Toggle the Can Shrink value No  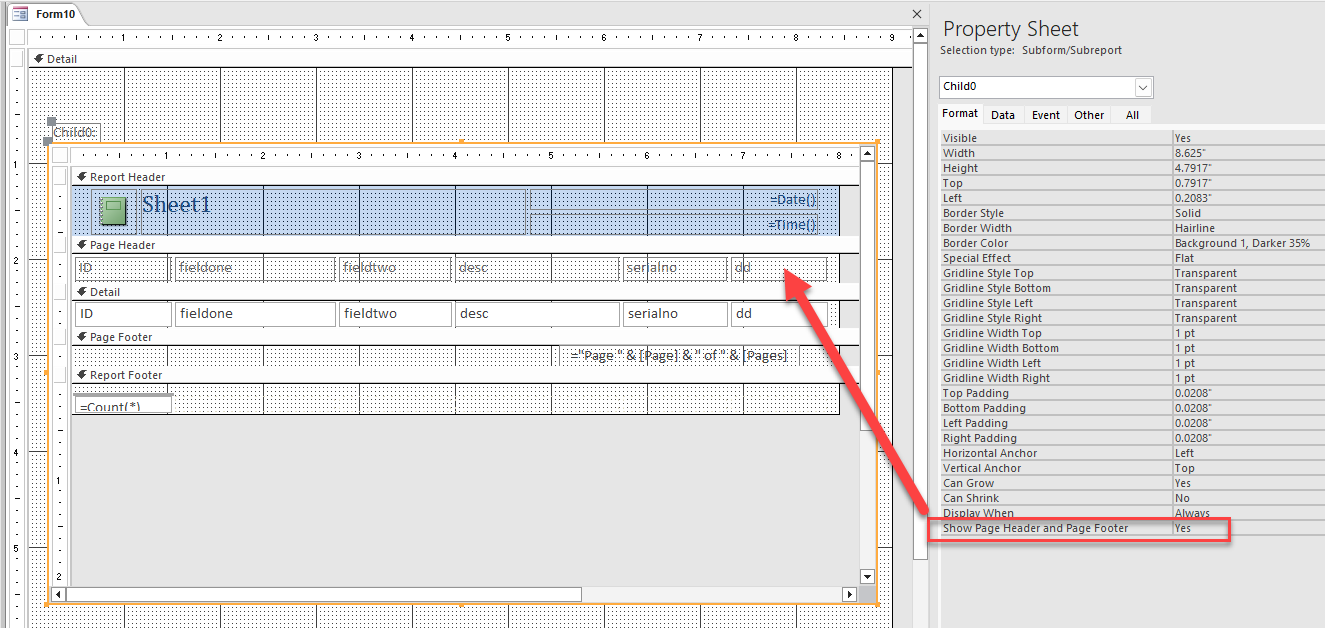coord(1248,498)
